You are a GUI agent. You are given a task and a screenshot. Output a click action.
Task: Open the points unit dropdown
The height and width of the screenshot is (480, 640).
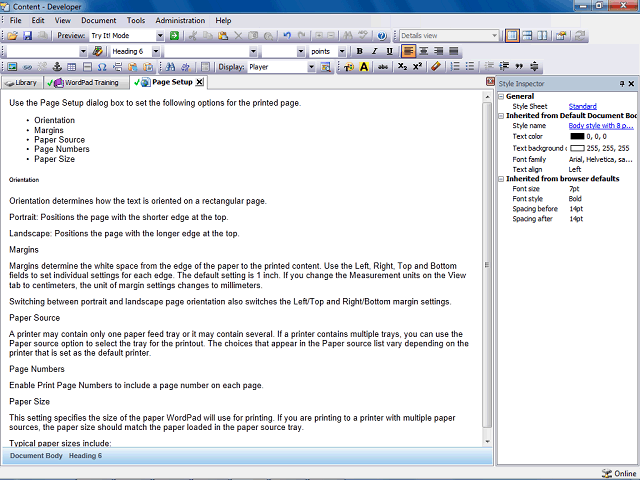(342, 51)
